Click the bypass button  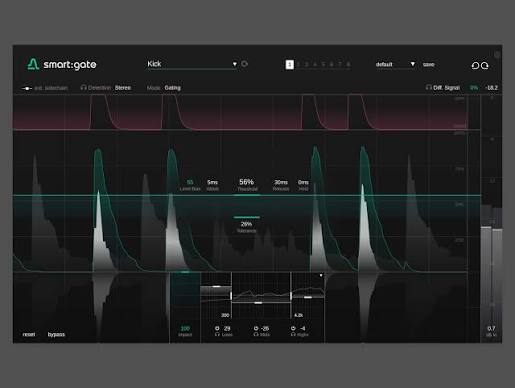pos(56,334)
